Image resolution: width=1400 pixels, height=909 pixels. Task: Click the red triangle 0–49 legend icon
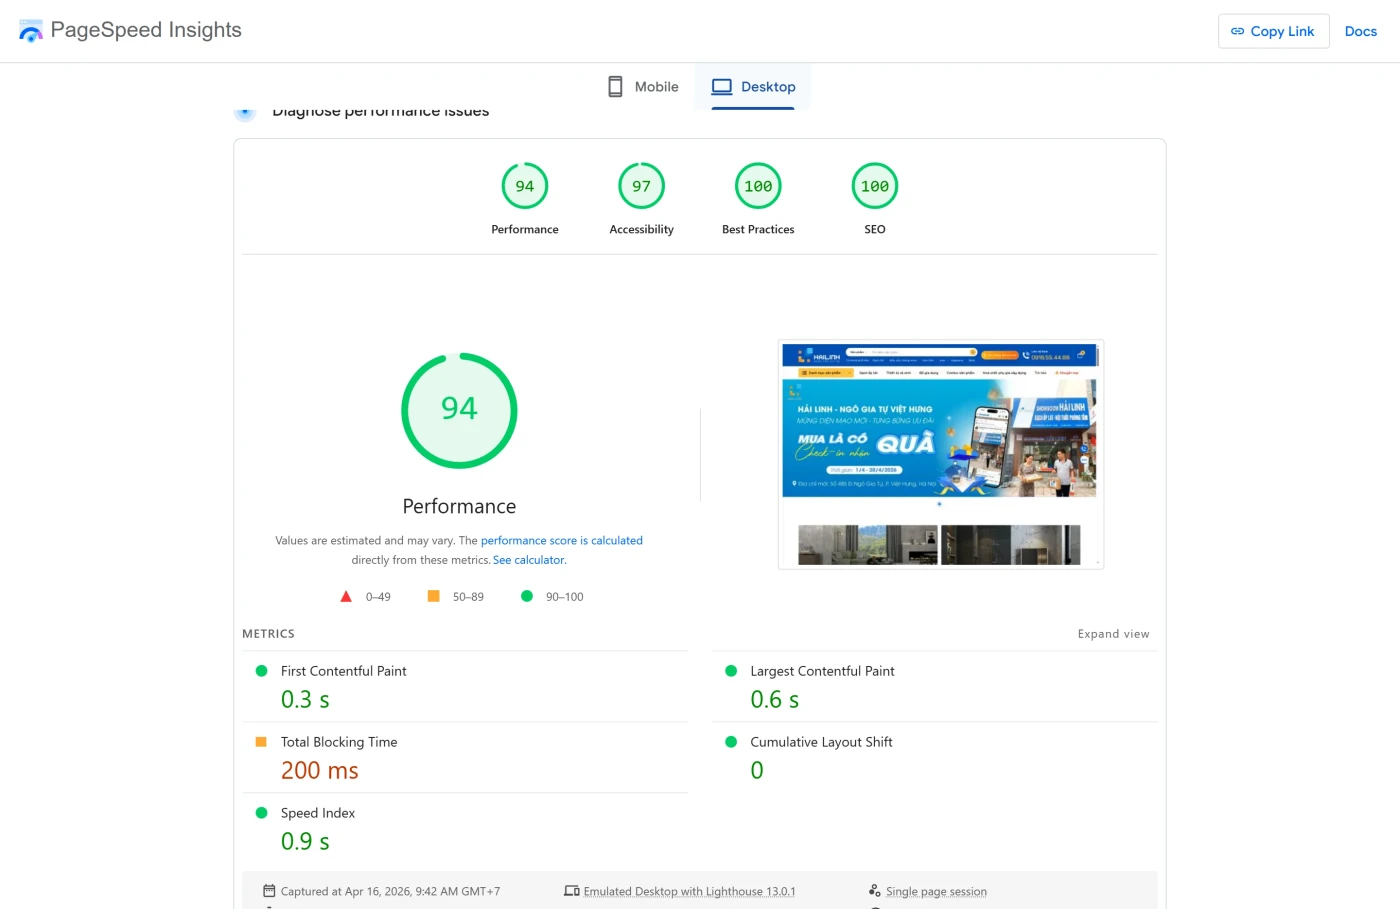click(x=346, y=597)
